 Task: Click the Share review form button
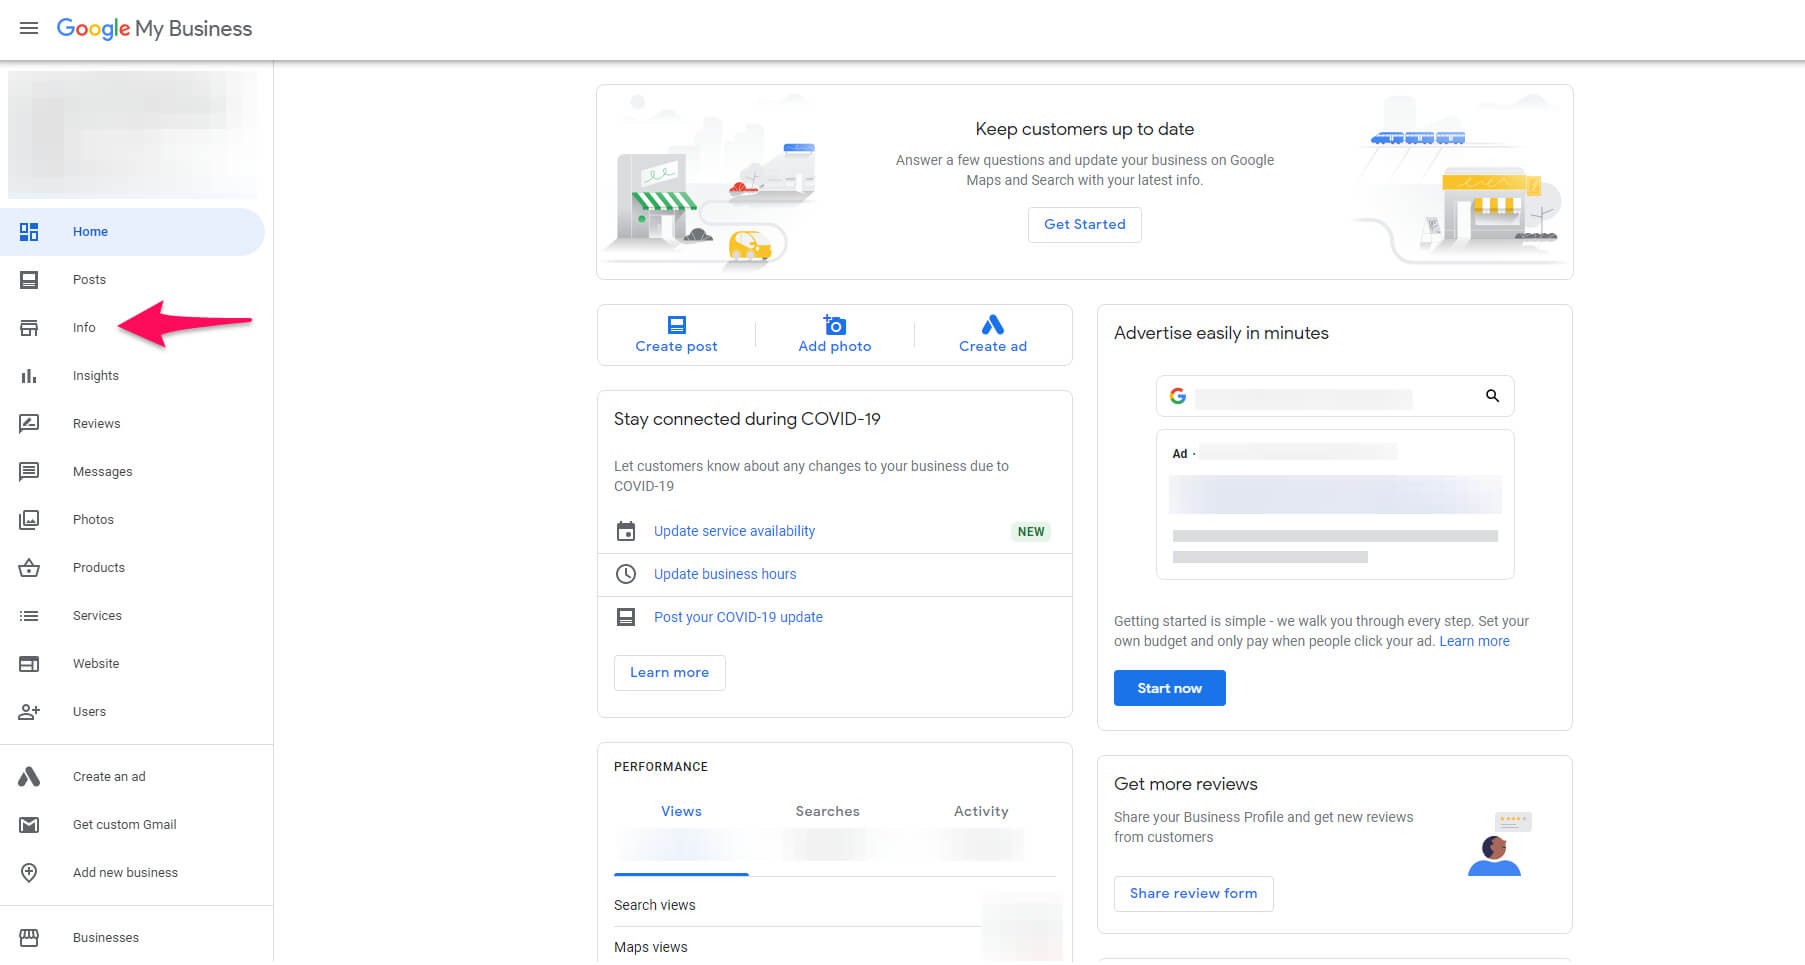[1193, 893]
